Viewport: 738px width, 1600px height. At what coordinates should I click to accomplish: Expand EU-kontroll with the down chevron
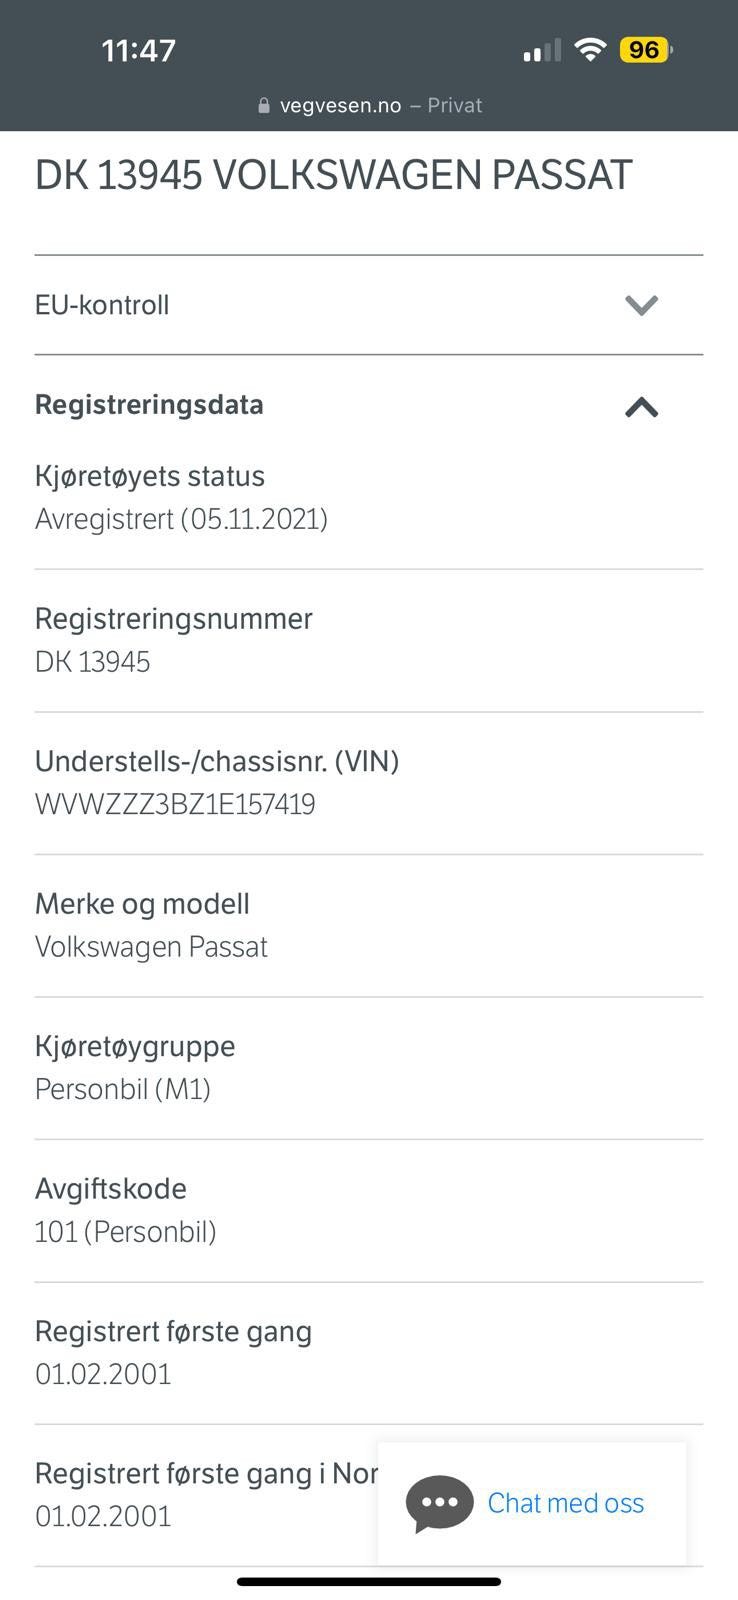641,305
